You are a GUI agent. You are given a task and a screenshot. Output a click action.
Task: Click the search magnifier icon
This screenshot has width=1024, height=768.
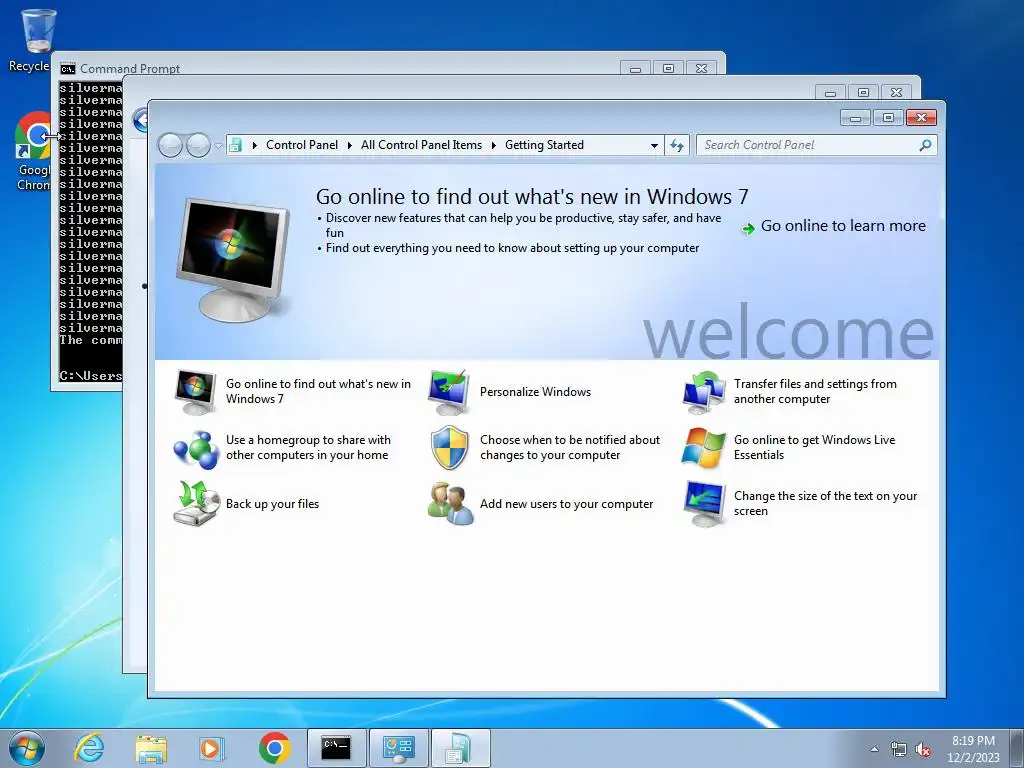925,145
